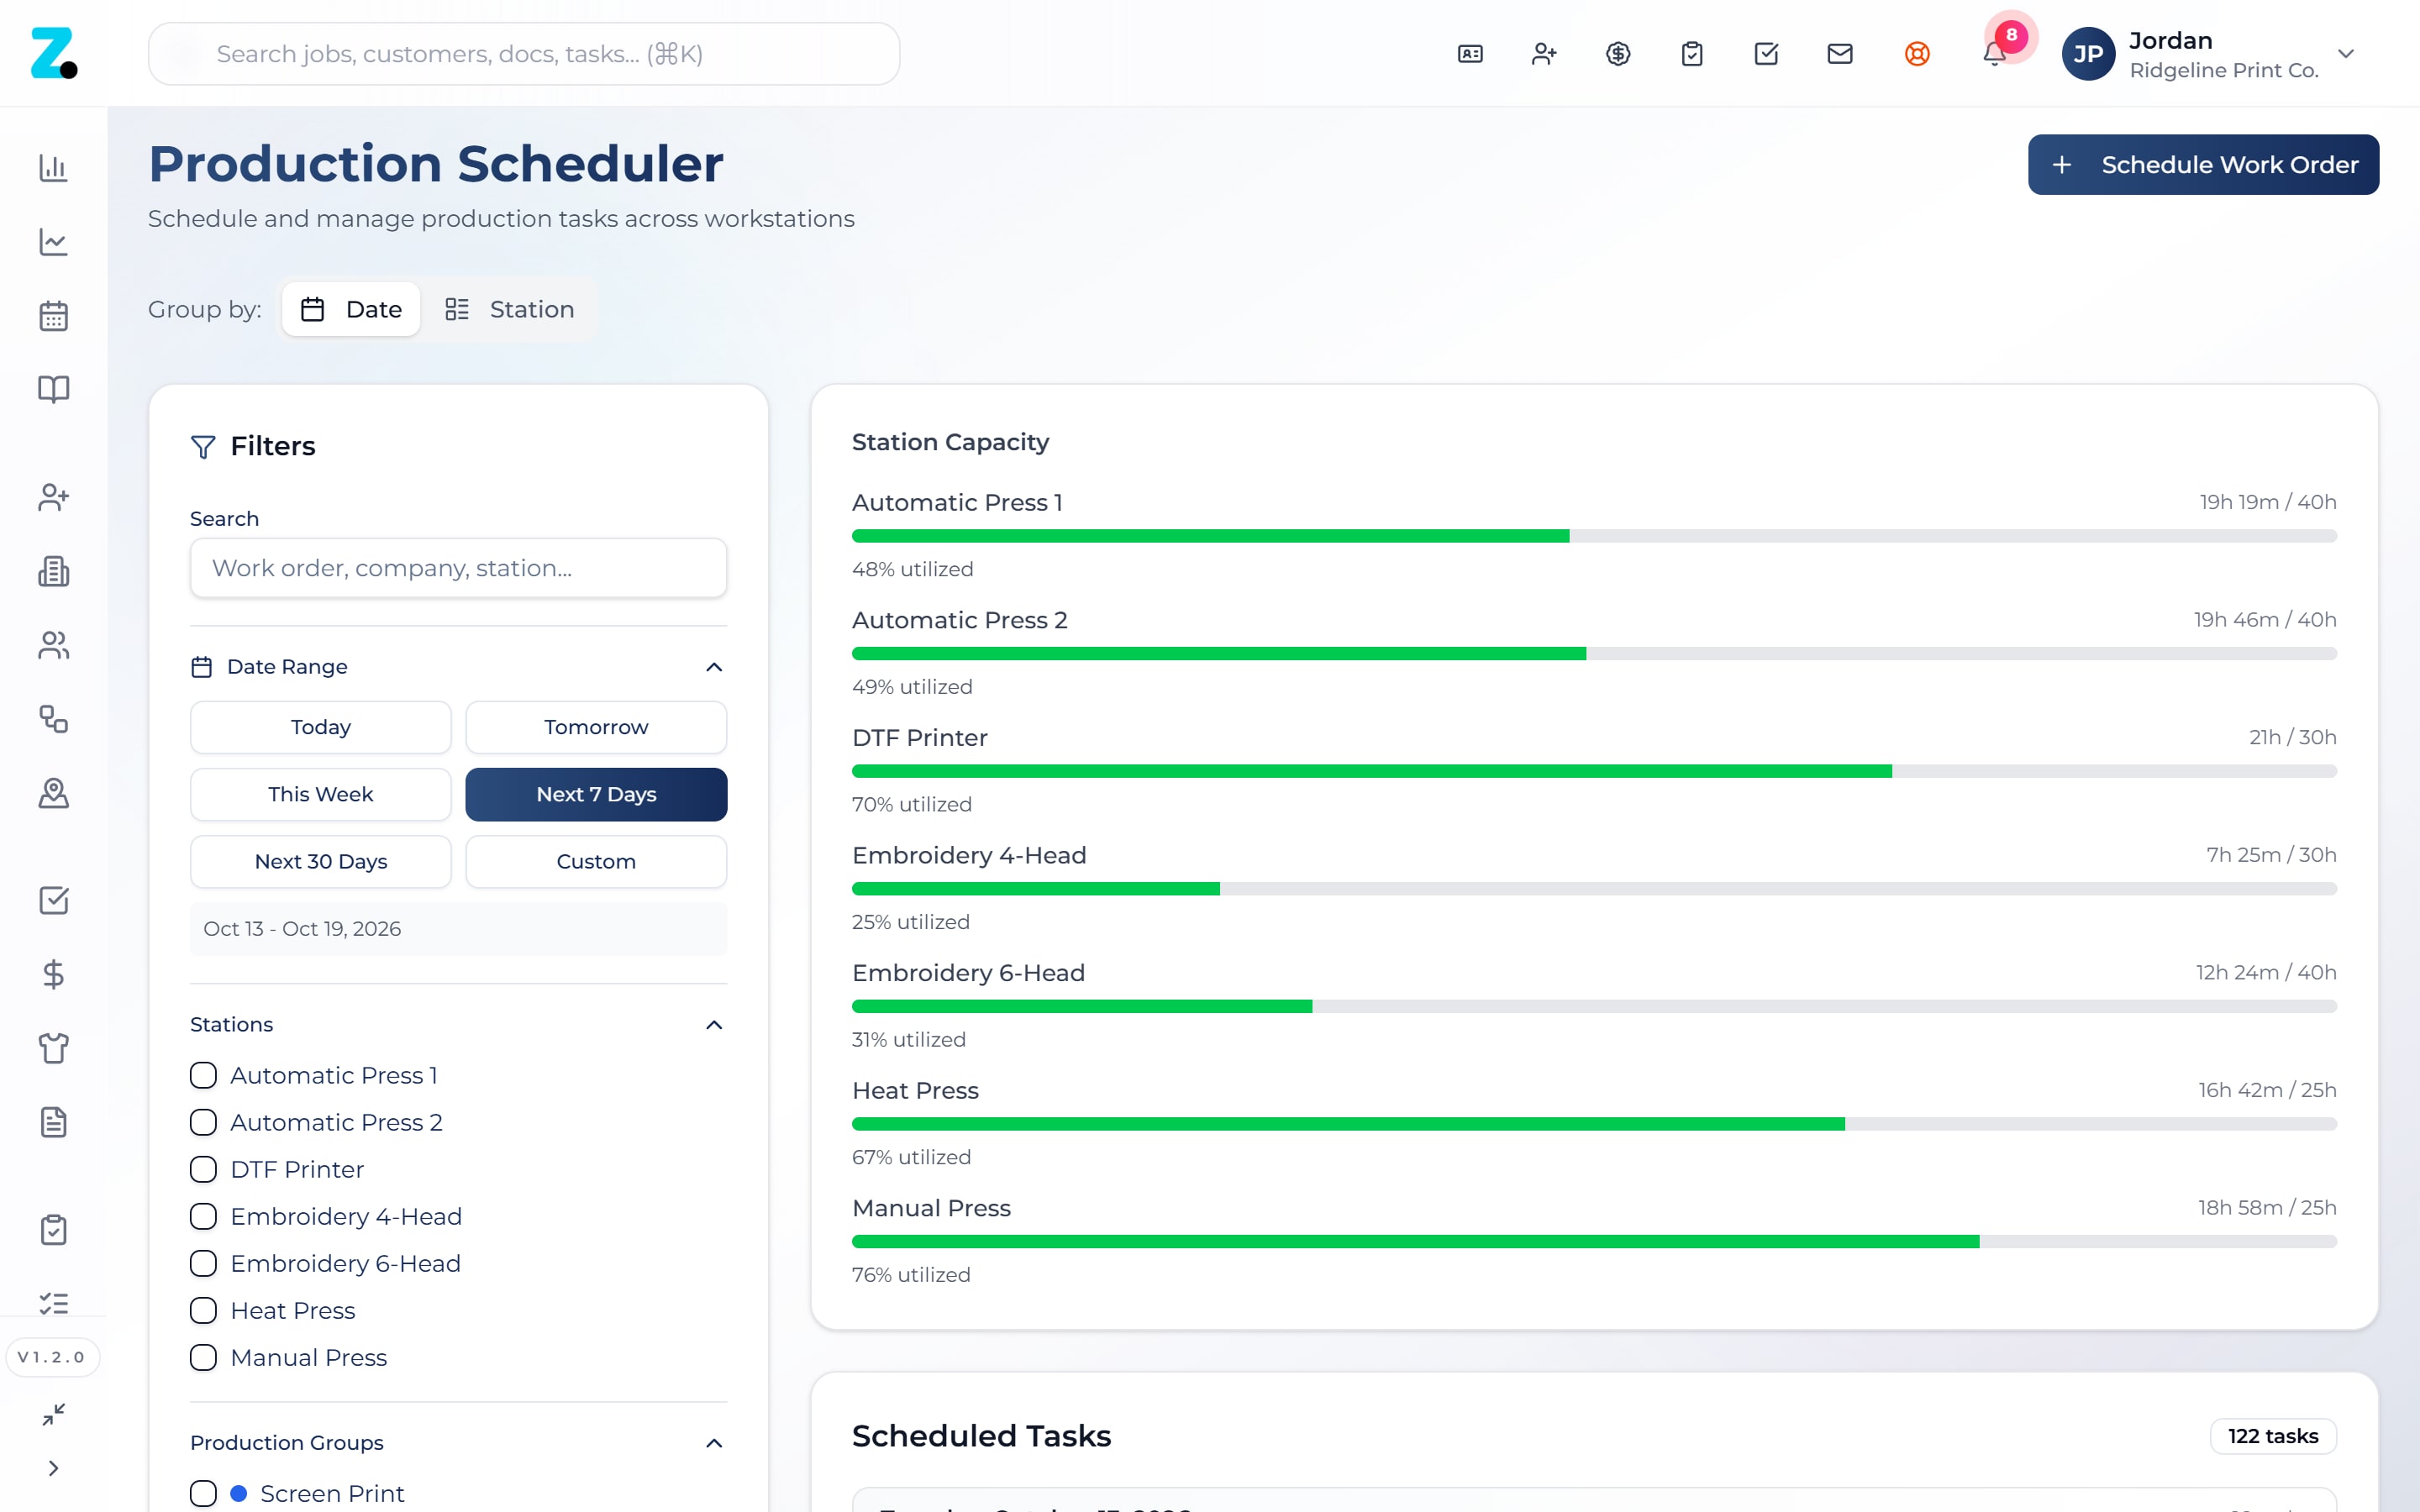
Task: Open the dollar sign sidebar icon
Action: (54, 974)
